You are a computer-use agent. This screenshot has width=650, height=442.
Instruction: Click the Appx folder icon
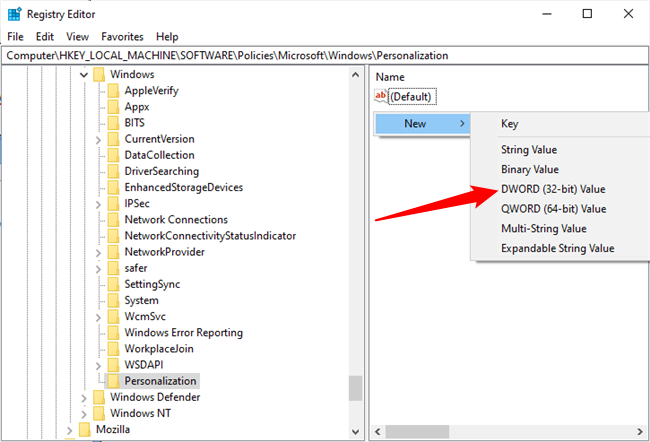coord(113,107)
